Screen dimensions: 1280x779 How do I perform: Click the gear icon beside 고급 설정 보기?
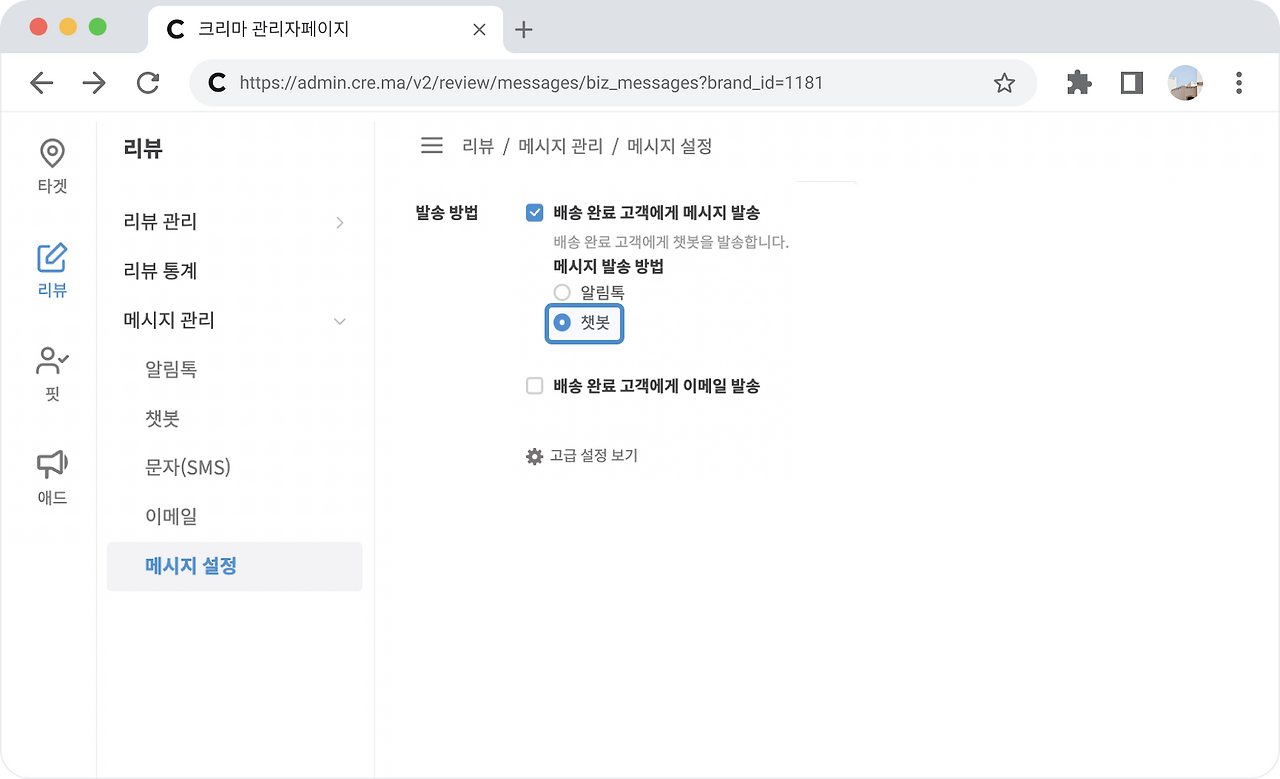(x=534, y=456)
